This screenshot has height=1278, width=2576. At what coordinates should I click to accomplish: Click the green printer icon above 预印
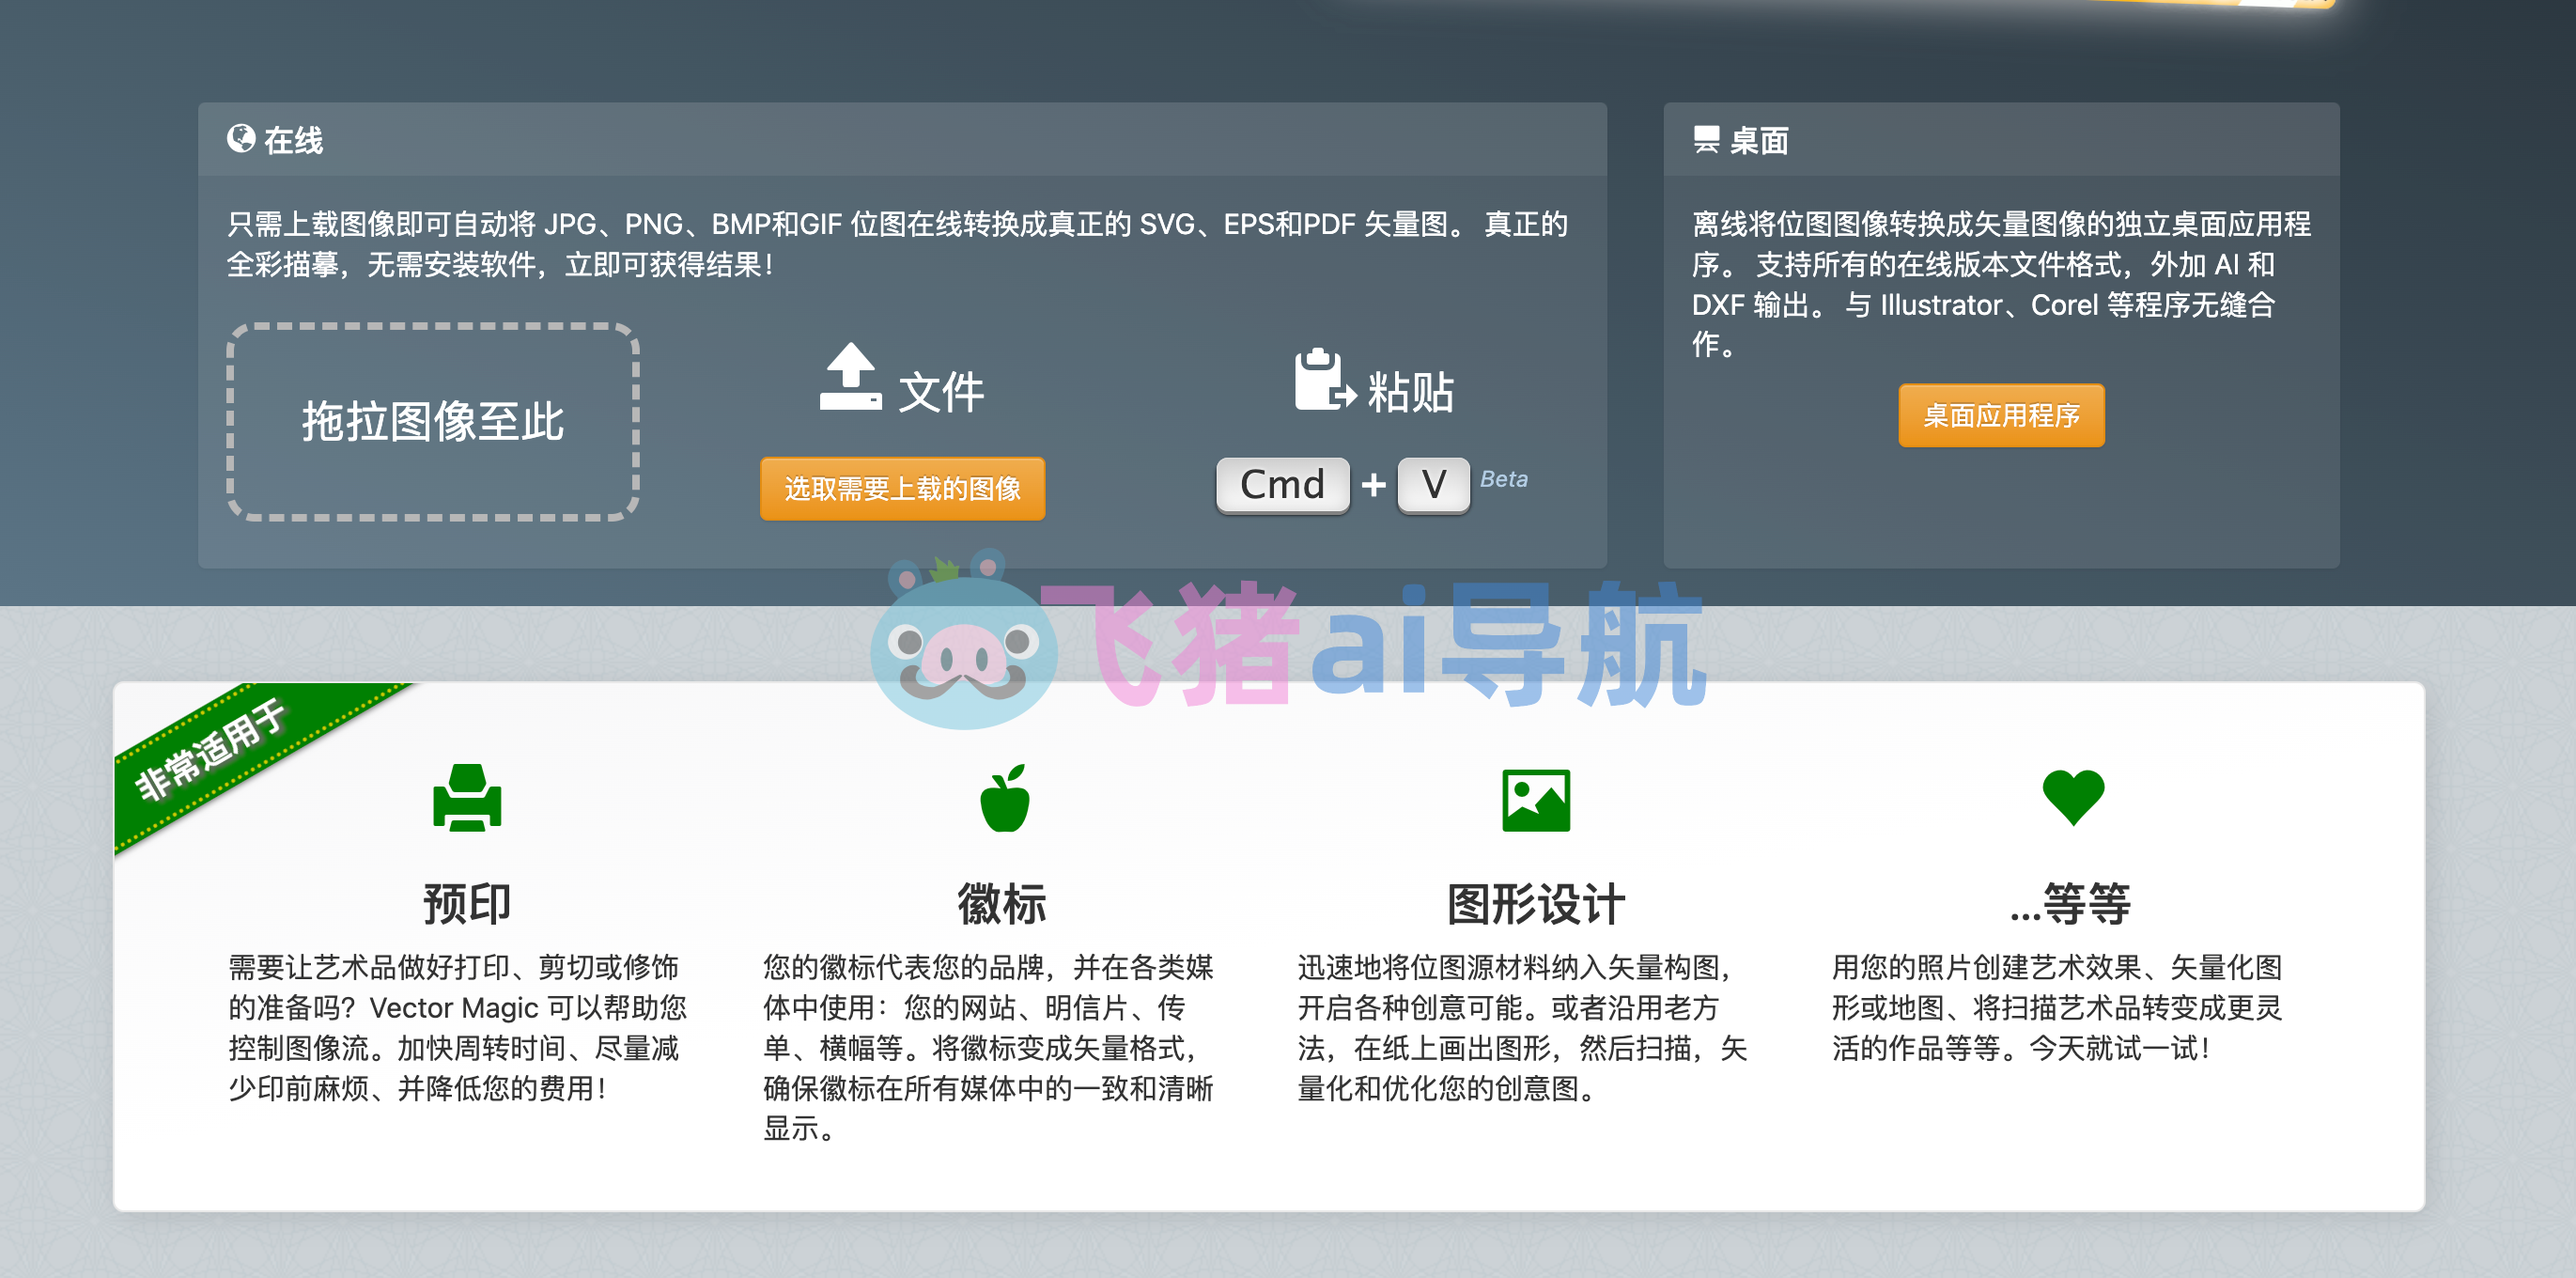click(467, 797)
